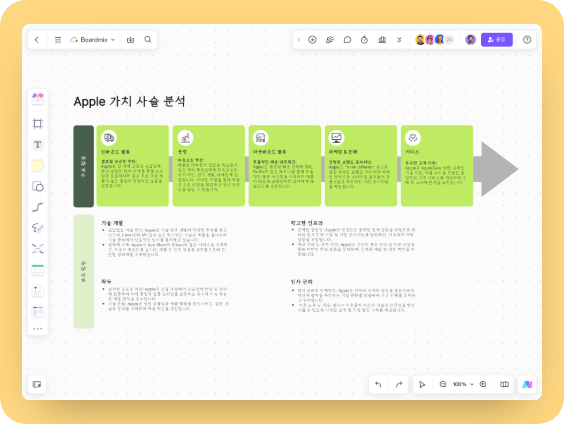Select the pen drawing tool
Screen dimensions: 564x424
click(x=37, y=228)
